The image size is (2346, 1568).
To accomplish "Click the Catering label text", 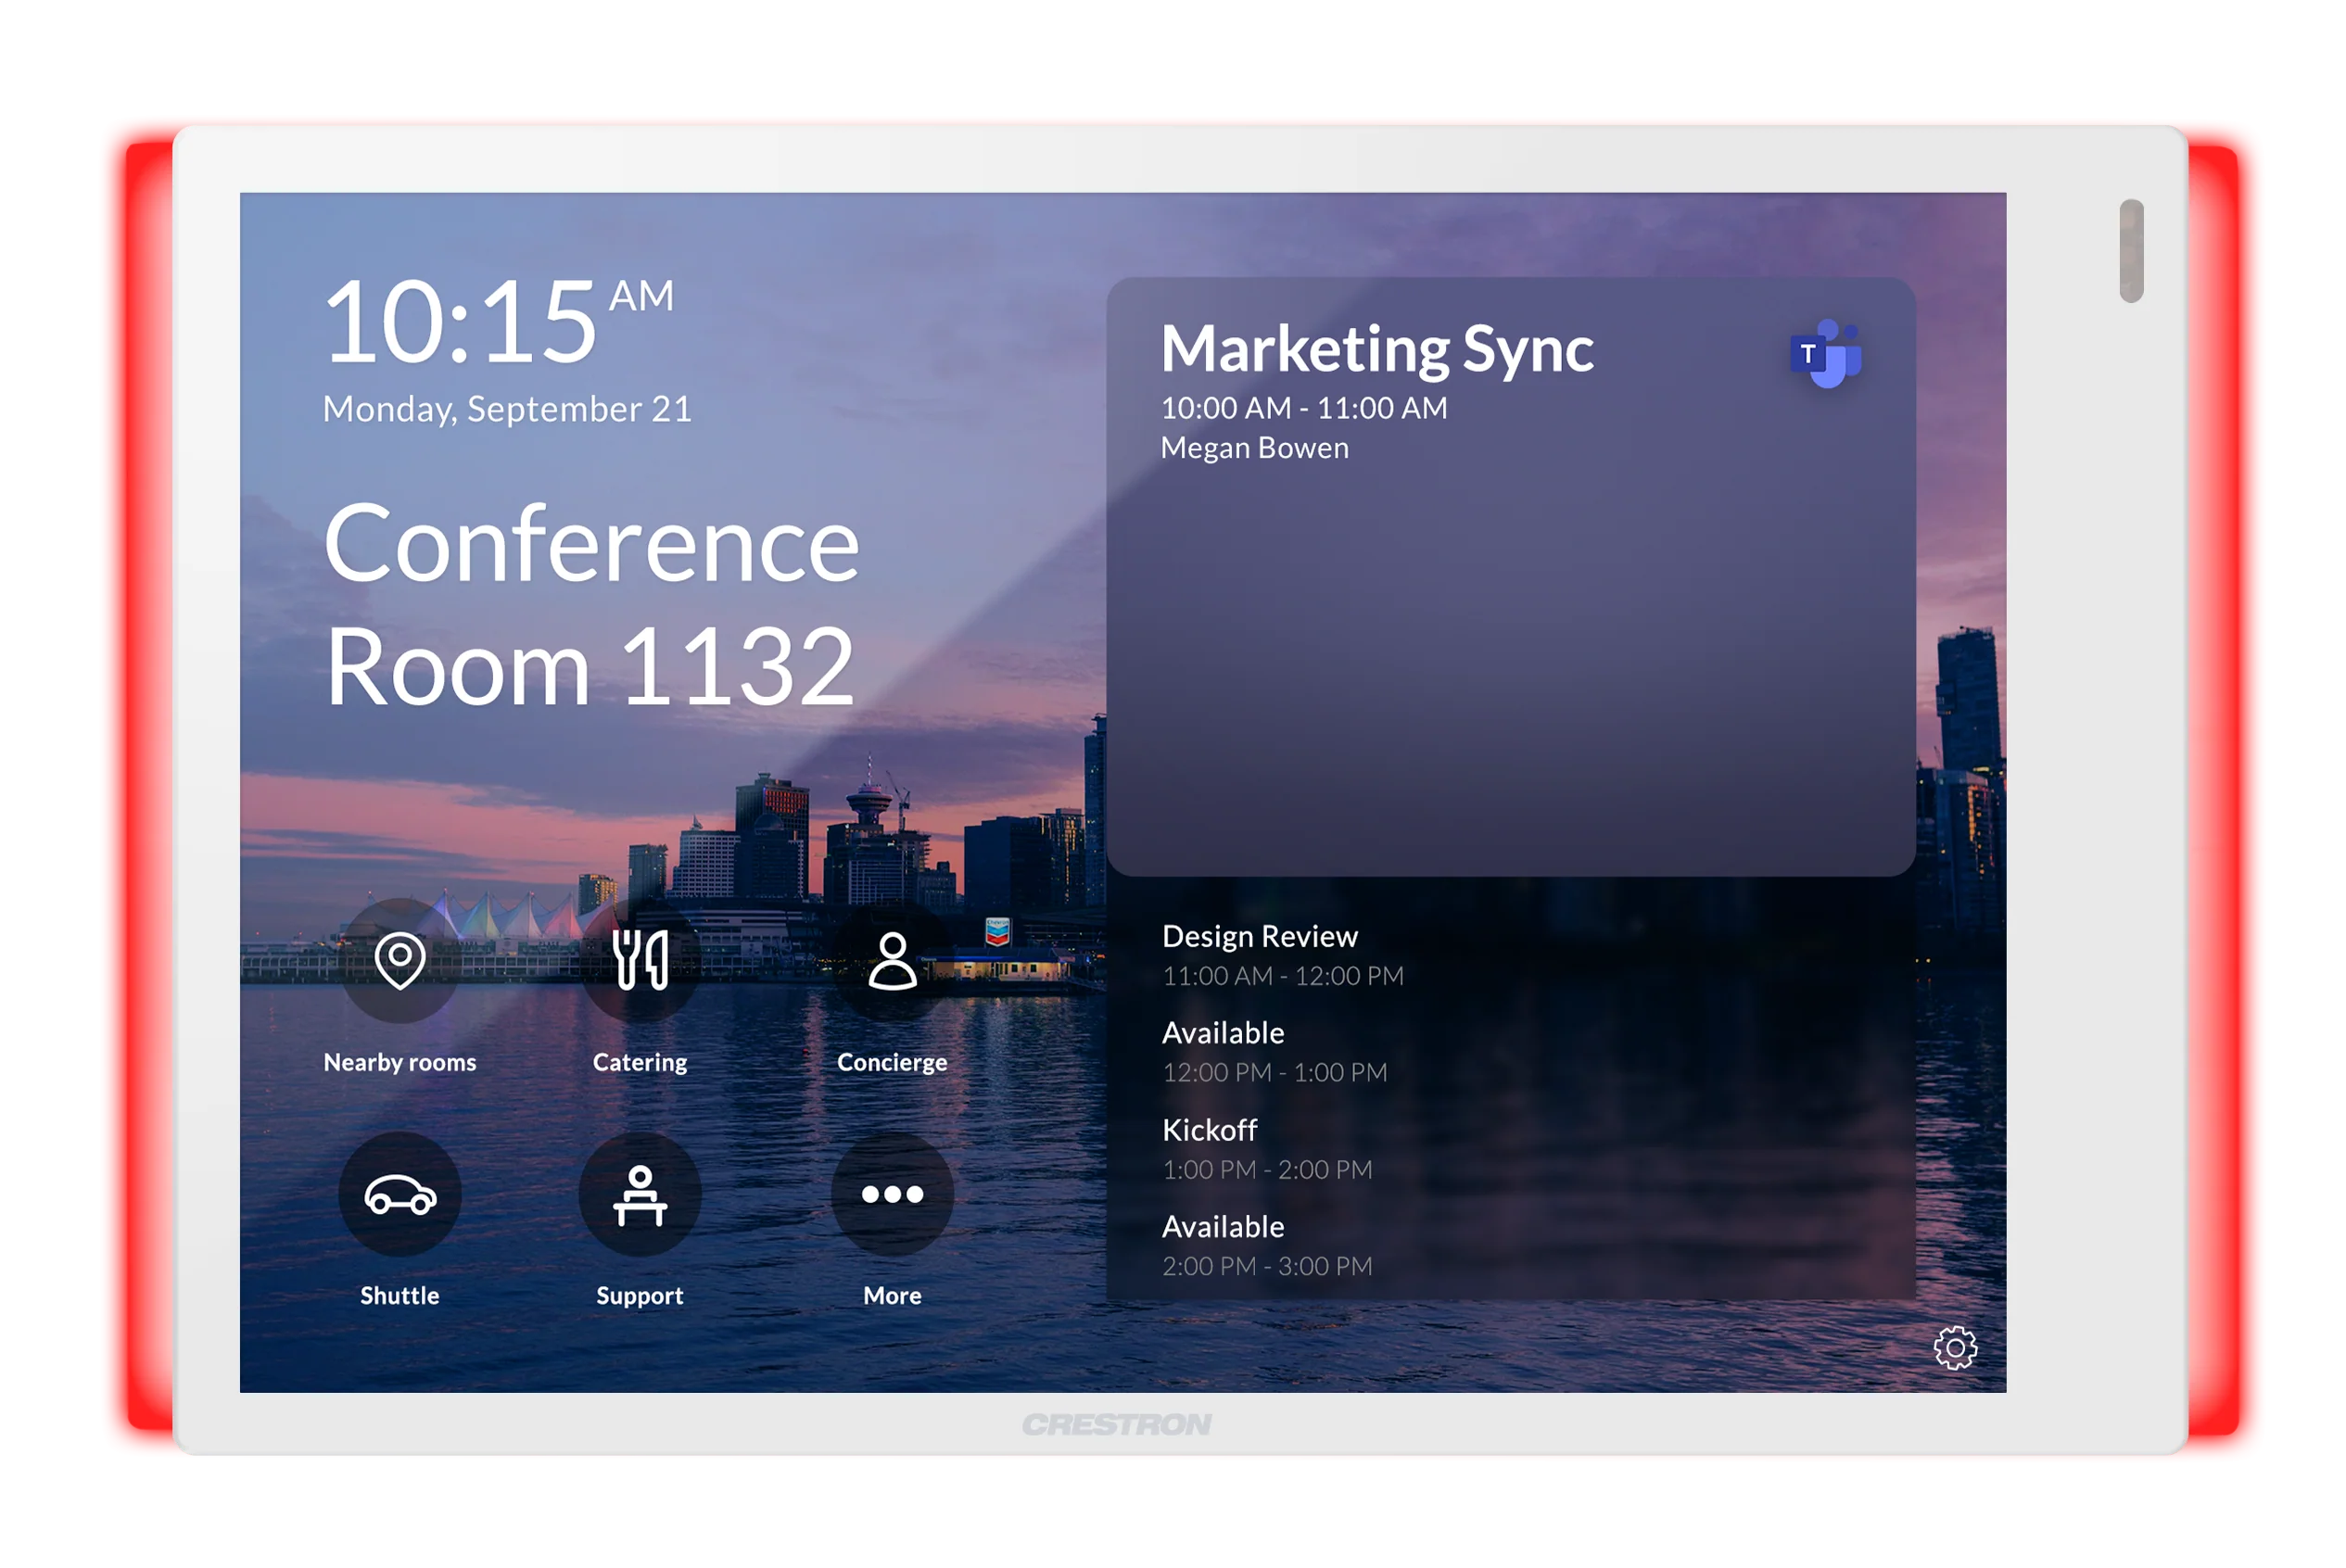I will click(x=640, y=1062).
